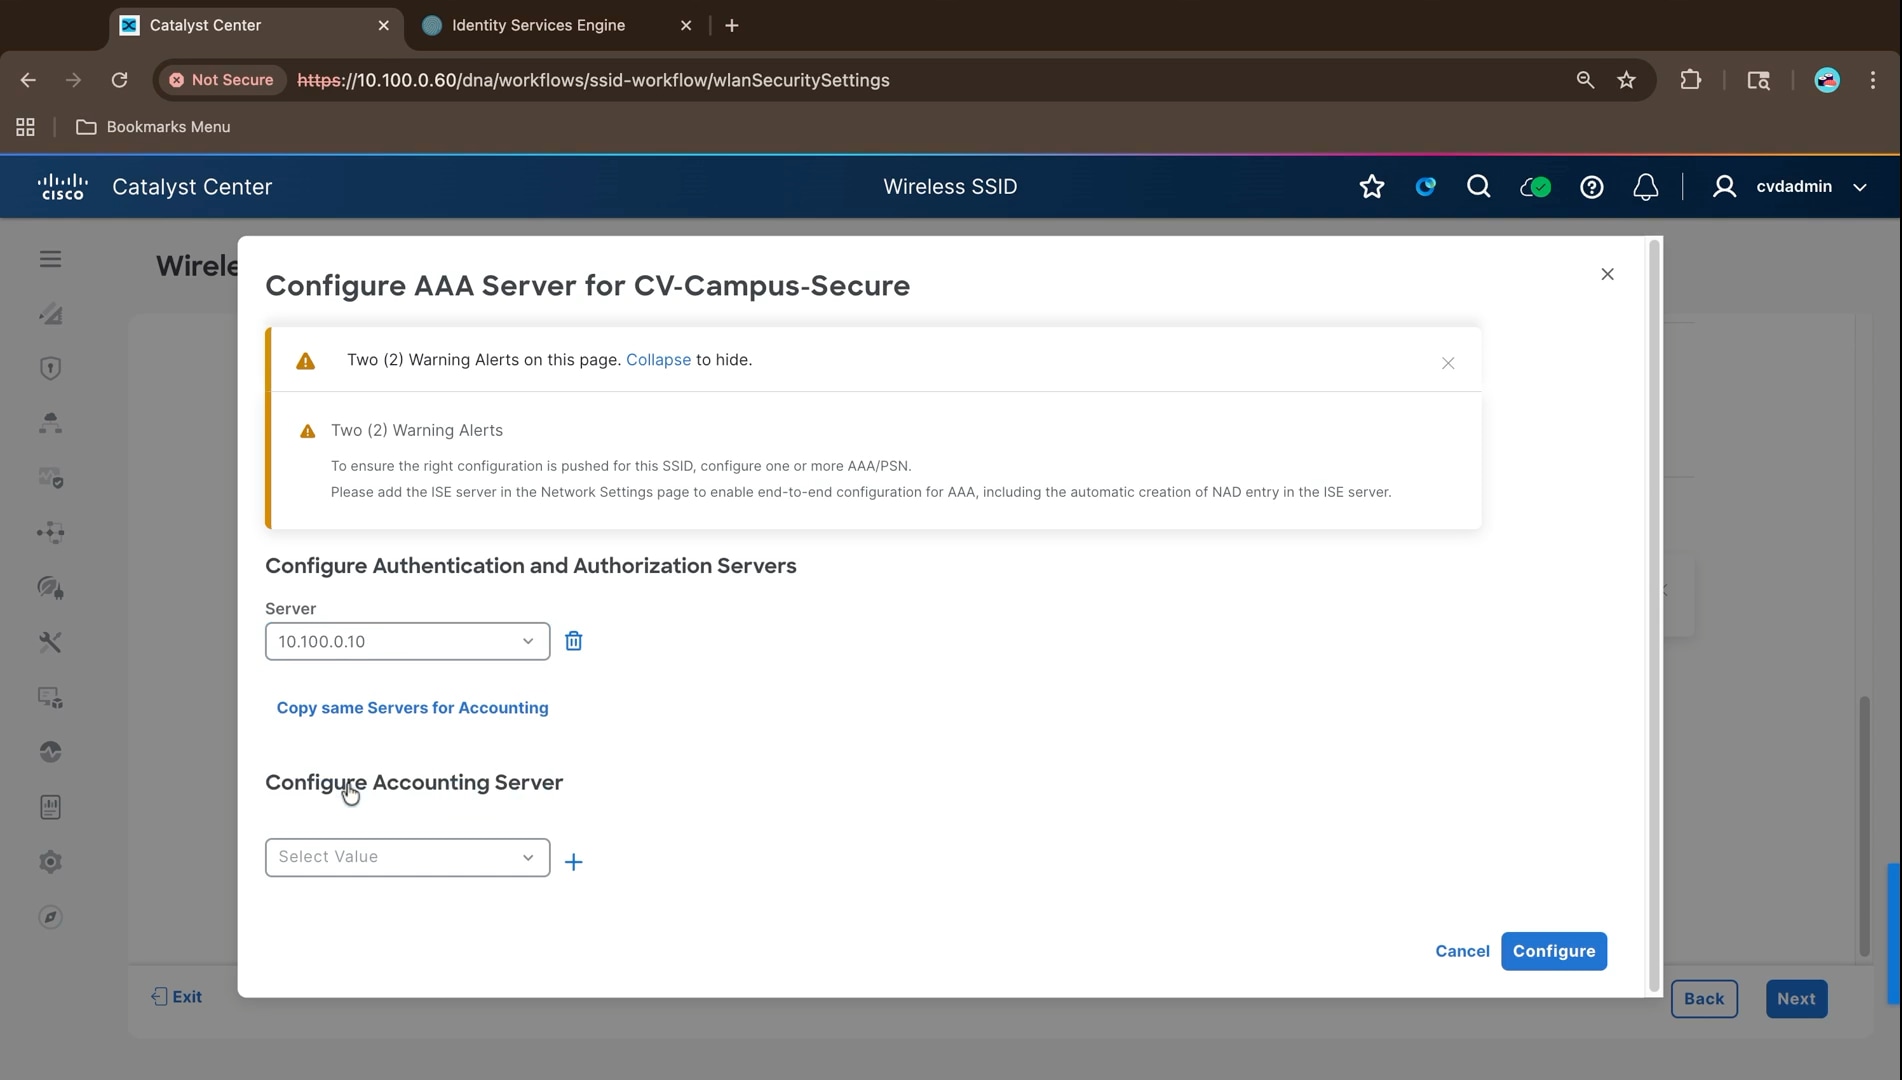Open the Bookmarks Menu folder
Image resolution: width=1902 pixels, height=1080 pixels.
pyautogui.click(x=153, y=127)
